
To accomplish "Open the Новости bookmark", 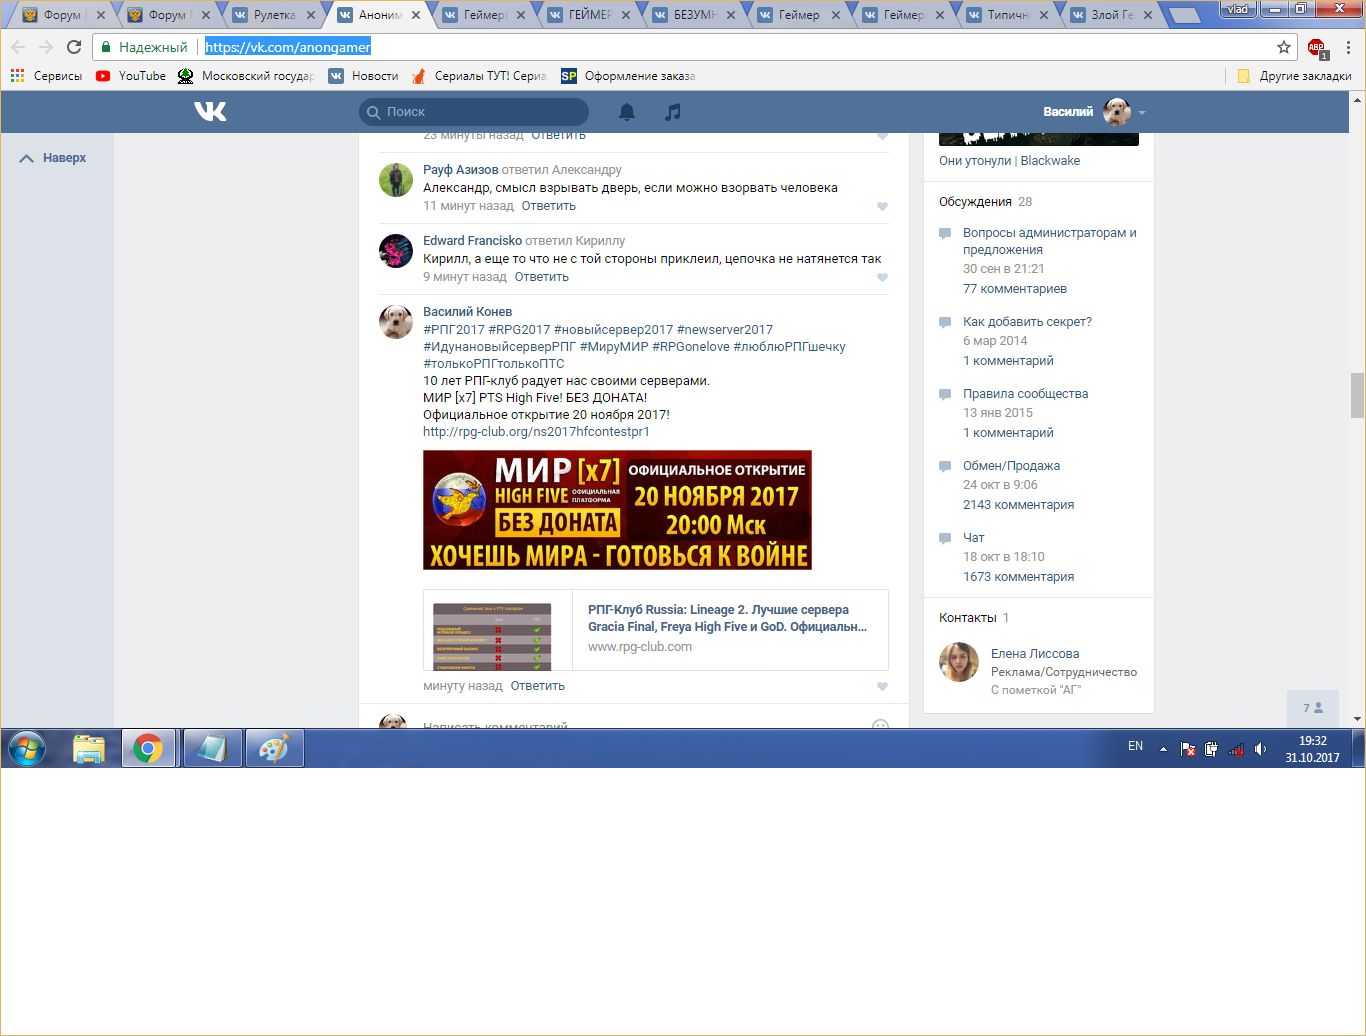I will coord(364,76).
